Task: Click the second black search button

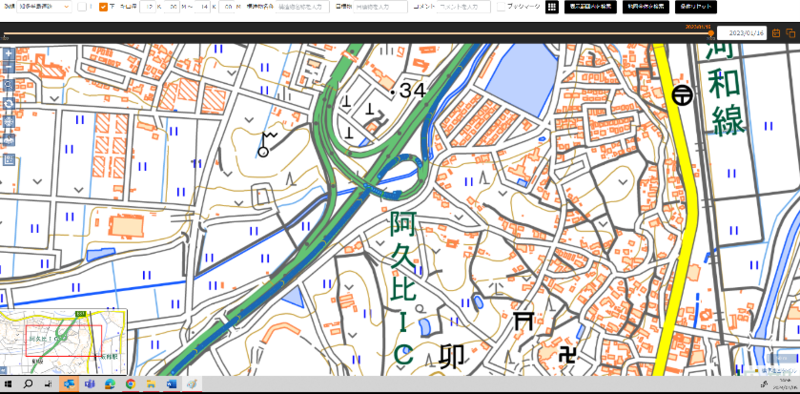Action: point(645,7)
